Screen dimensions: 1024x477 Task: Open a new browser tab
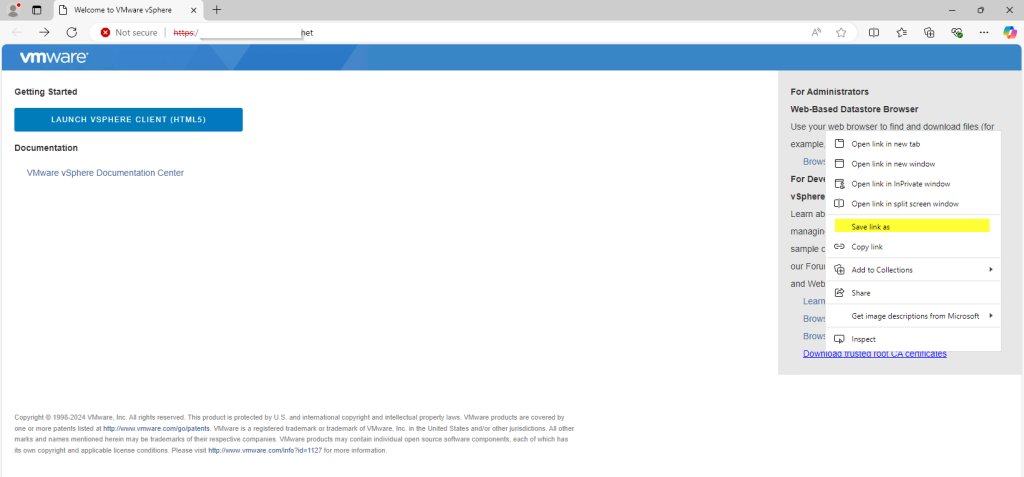217,10
